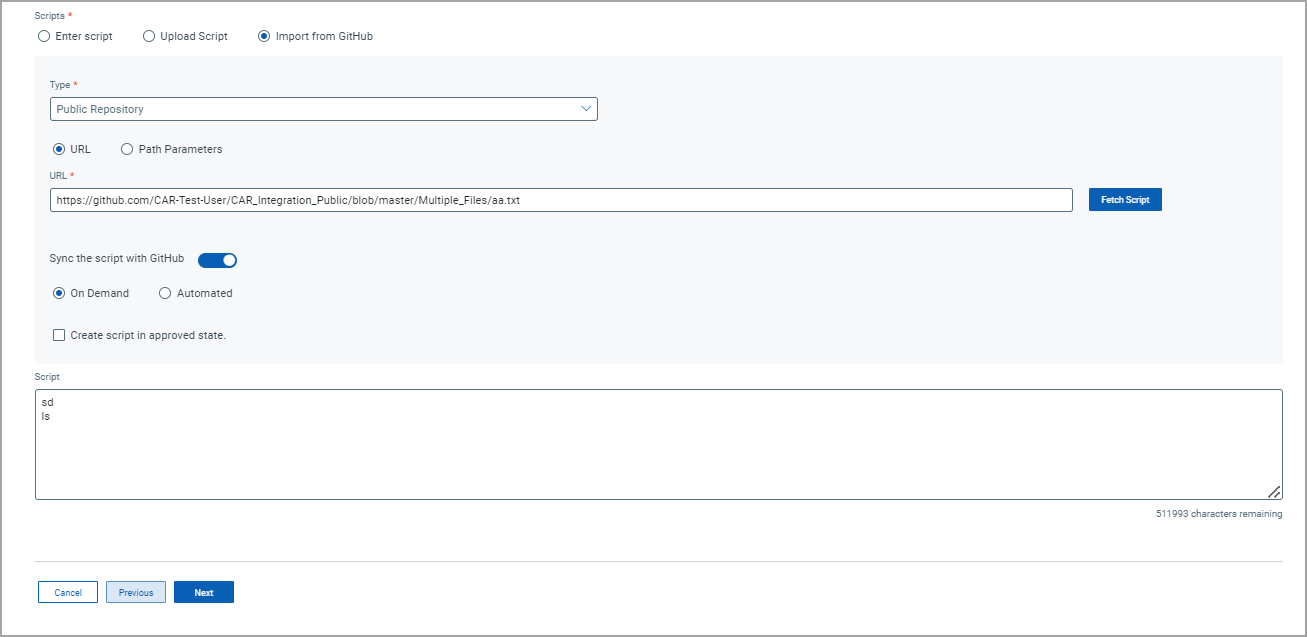This screenshot has width=1307, height=637.
Task: Select Import from GitHub radio button
Action: tap(264, 36)
